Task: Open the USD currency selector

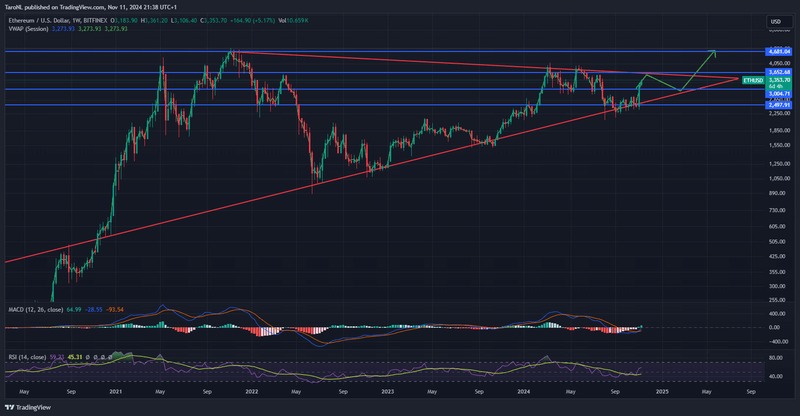Action: [x=779, y=21]
